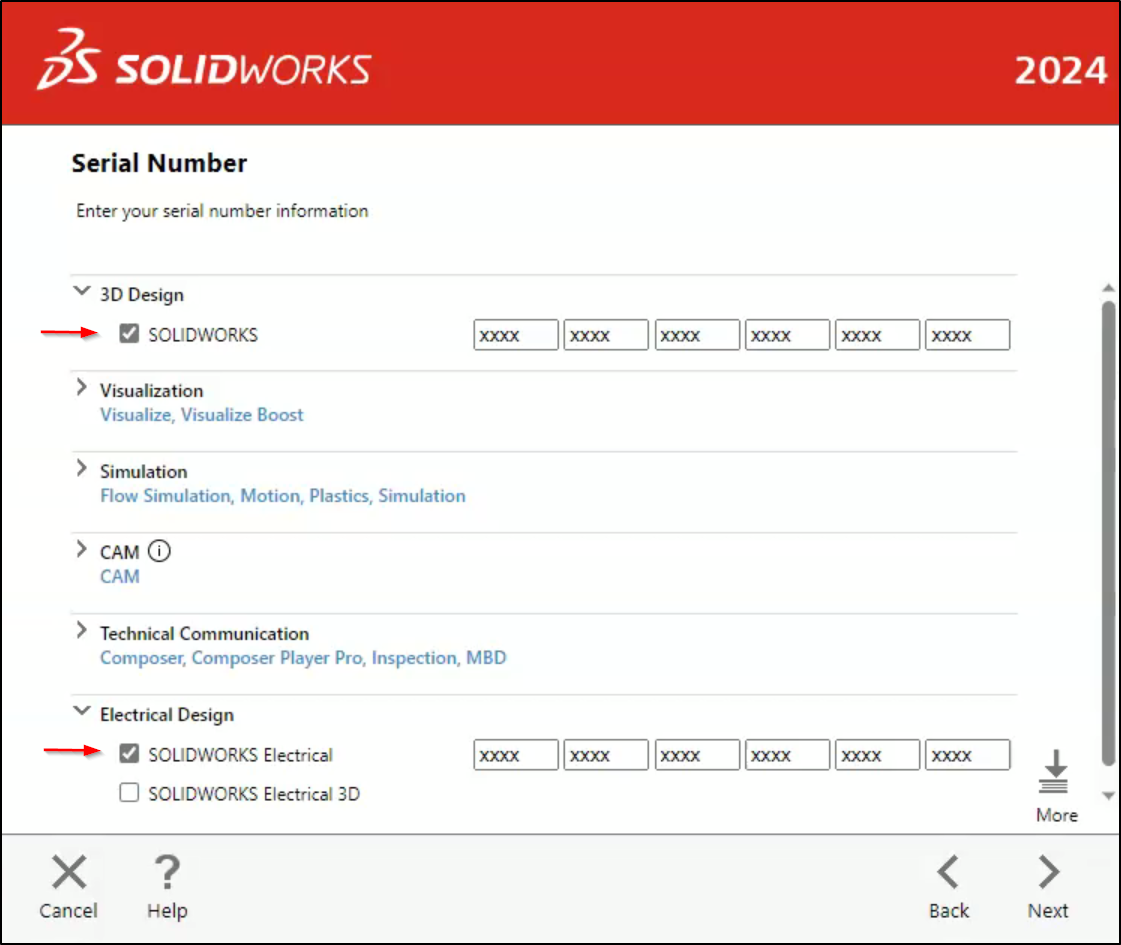Click the Visualization heading text
This screenshot has height=945, width=1121.
[x=152, y=390]
